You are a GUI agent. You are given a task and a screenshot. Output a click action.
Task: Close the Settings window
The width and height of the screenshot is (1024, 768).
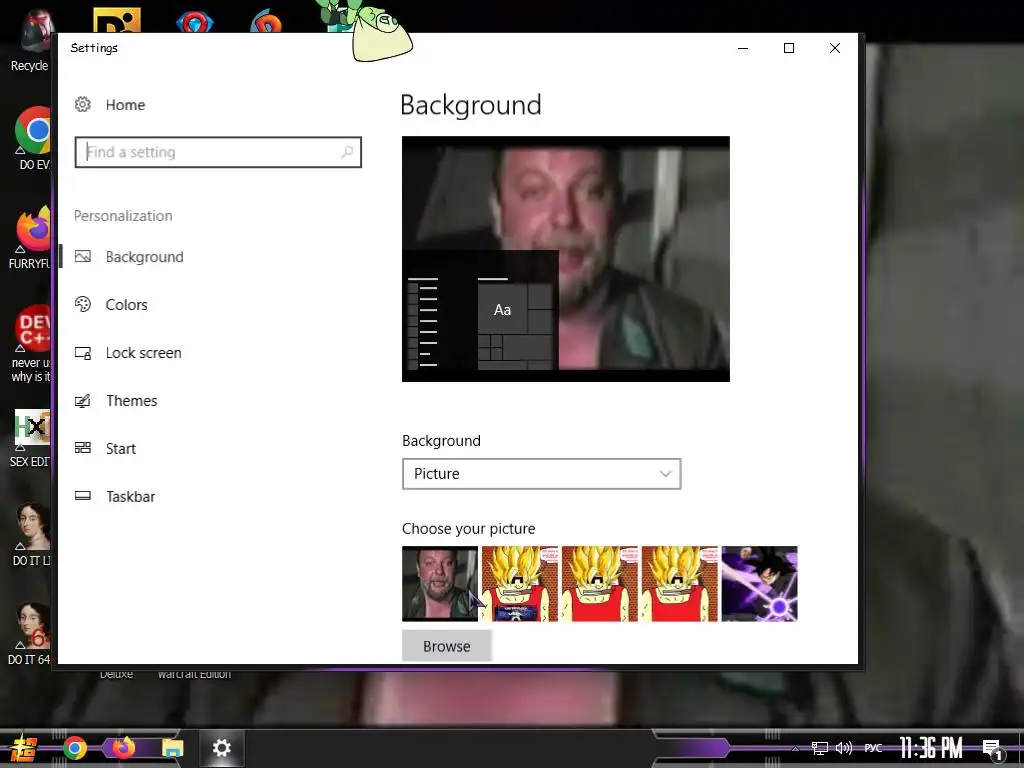(835, 48)
